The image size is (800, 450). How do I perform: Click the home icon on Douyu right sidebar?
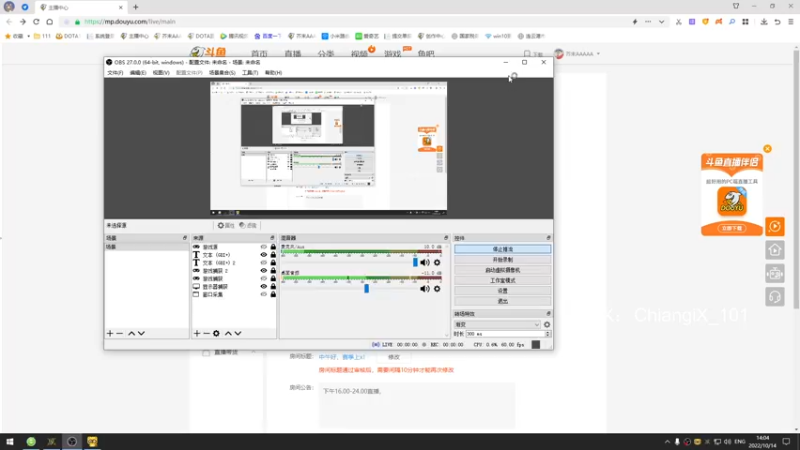pos(774,250)
